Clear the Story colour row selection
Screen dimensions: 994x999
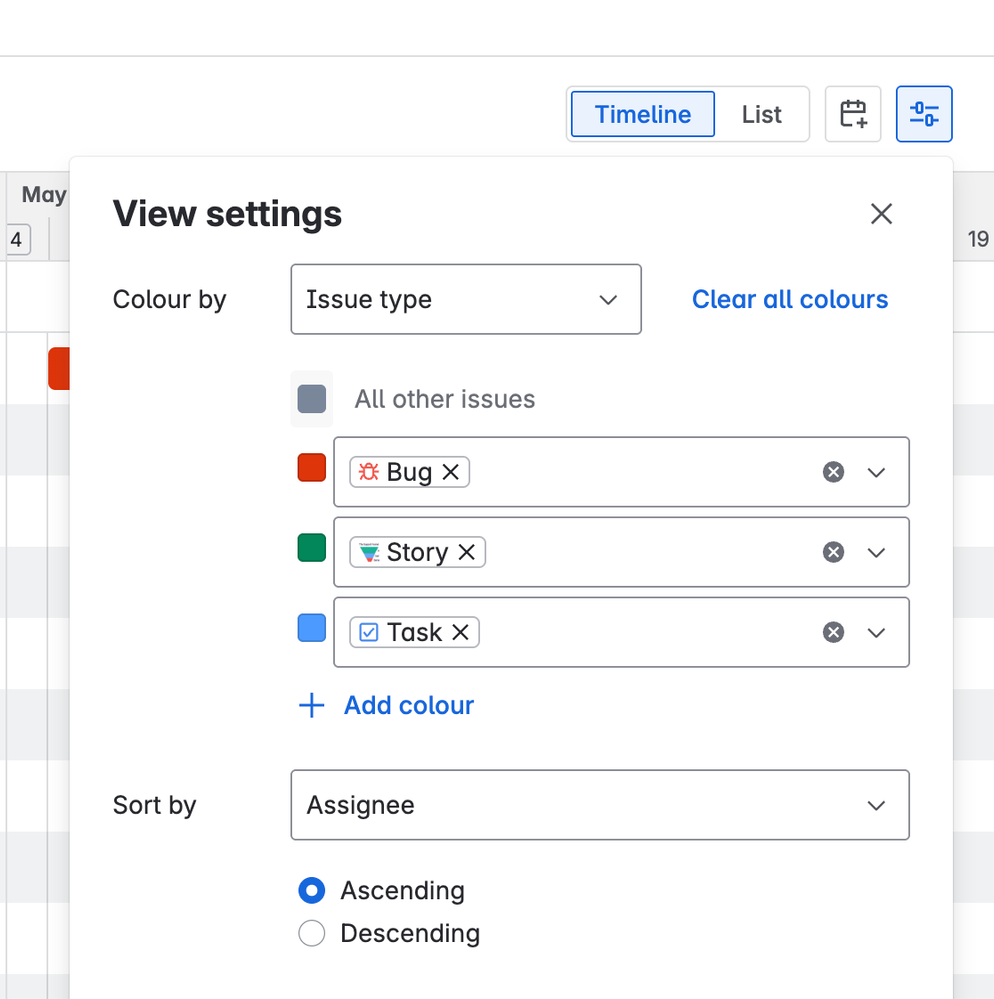833,552
